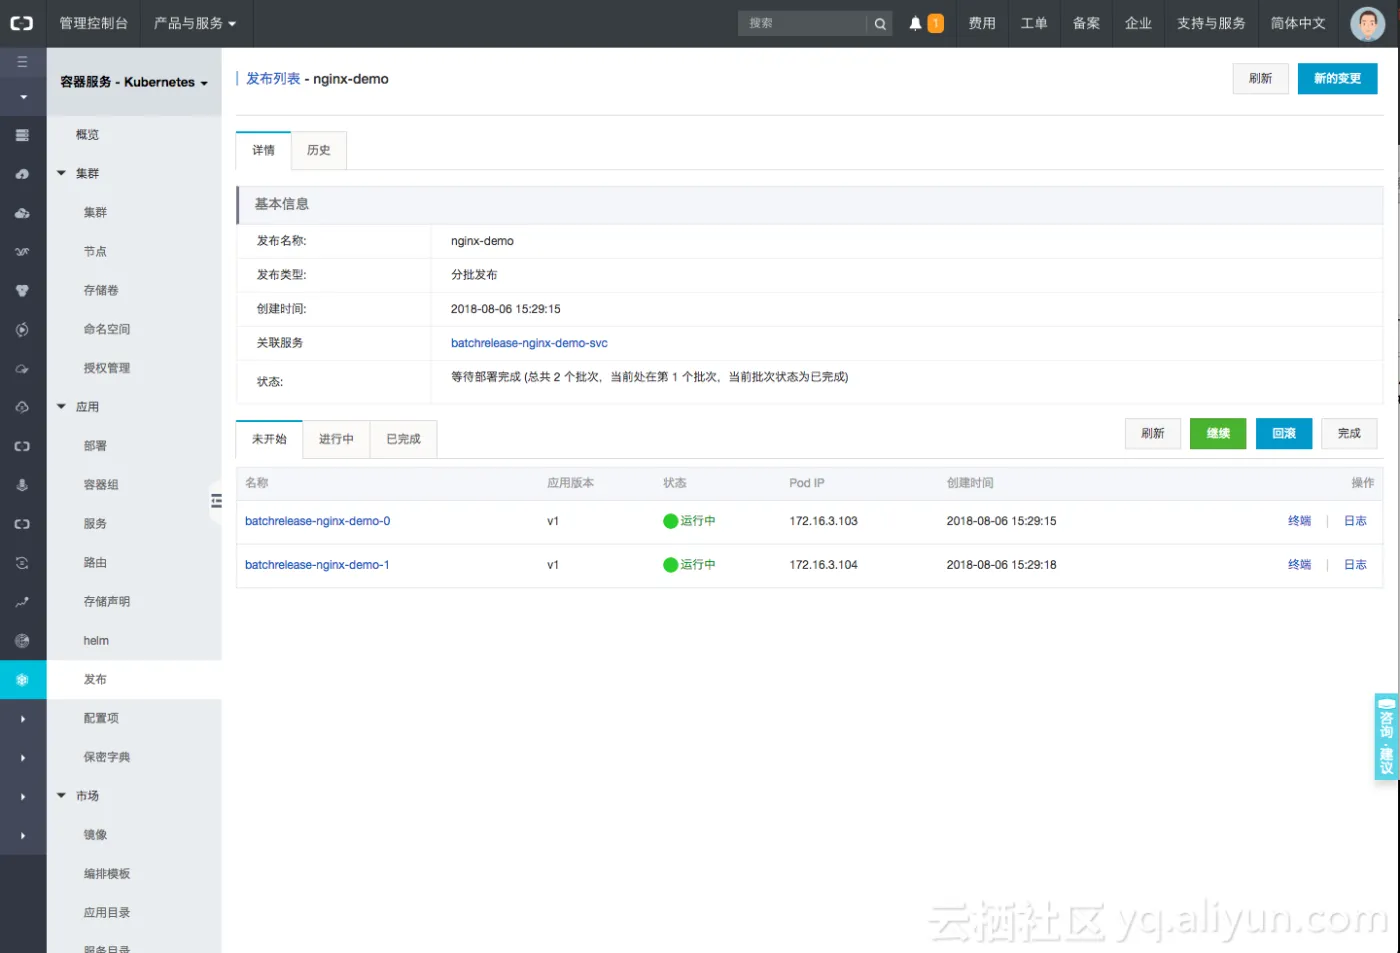Select the 进行中 tab
Image resolution: width=1400 pixels, height=953 pixels.
click(336, 439)
